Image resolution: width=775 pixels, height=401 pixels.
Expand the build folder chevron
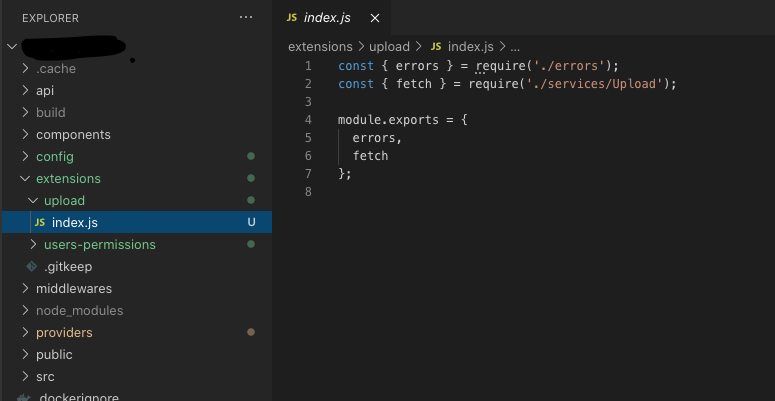26,112
